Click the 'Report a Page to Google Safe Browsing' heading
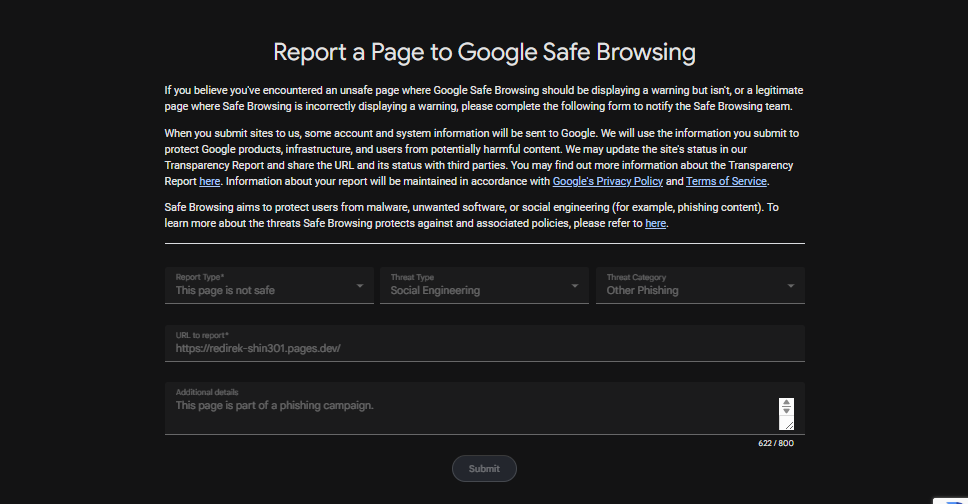Viewport: 968px width, 504px height. (x=485, y=52)
